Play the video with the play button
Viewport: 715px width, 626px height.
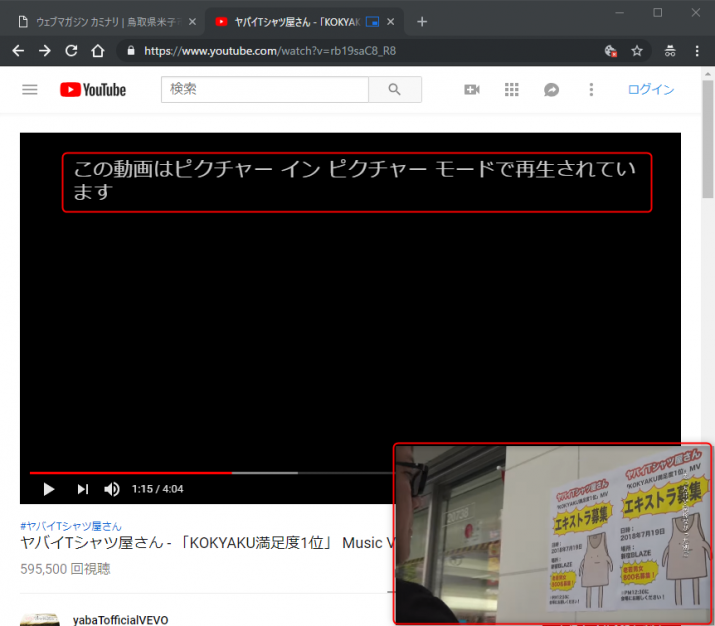click(48, 489)
